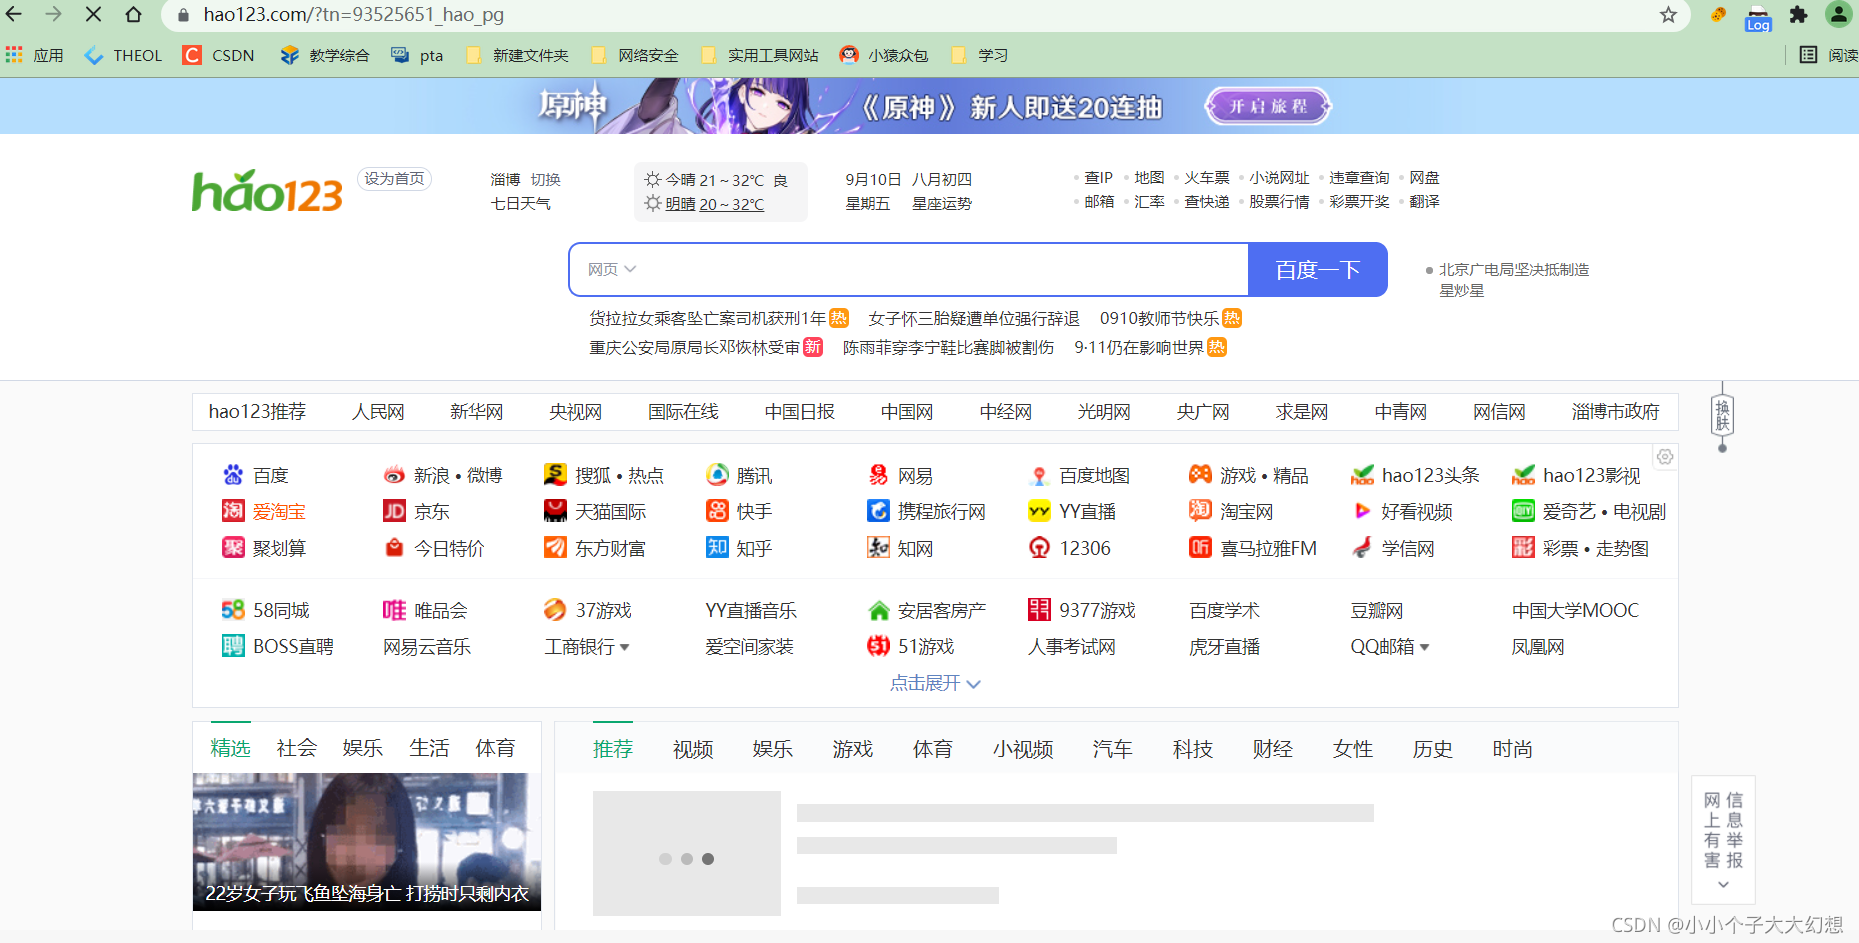Open the 央视网 navigation link
This screenshot has width=1859, height=943.
[575, 411]
